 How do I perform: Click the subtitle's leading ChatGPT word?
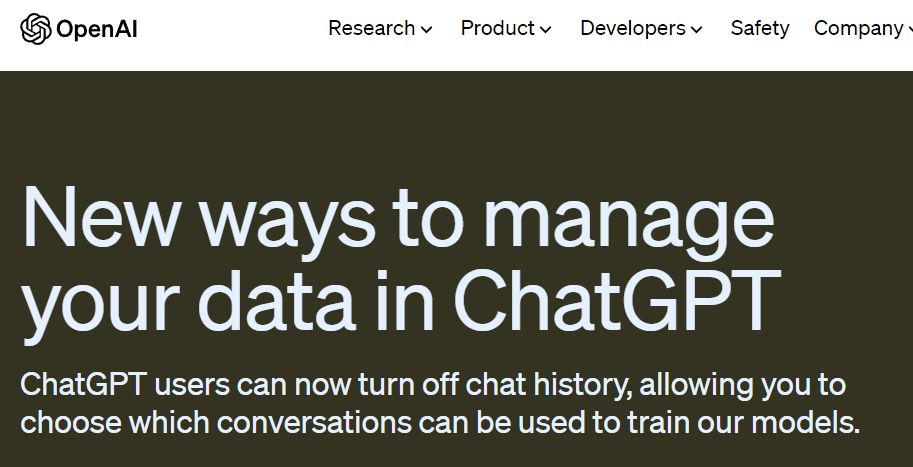(x=83, y=385)
